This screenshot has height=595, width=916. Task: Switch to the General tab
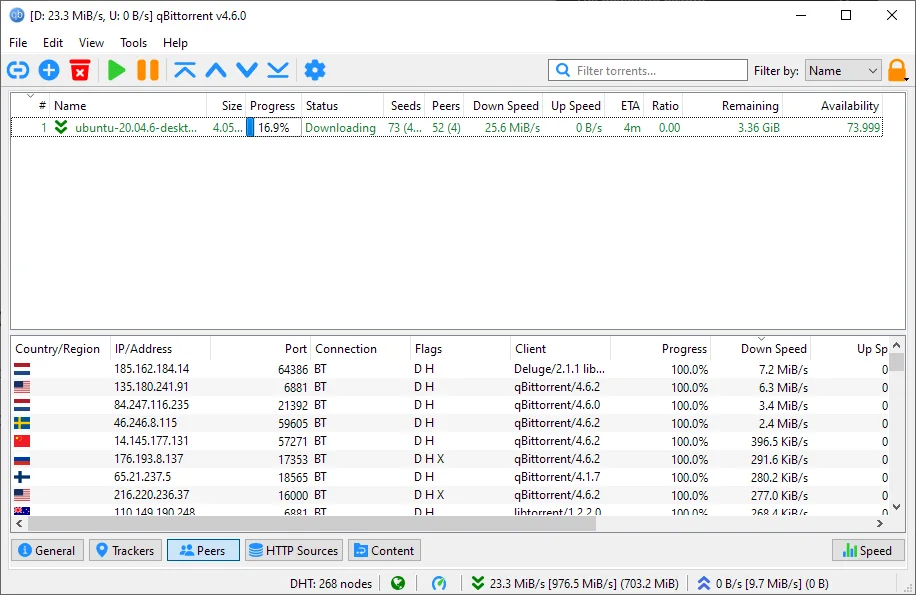click(47, 551)
